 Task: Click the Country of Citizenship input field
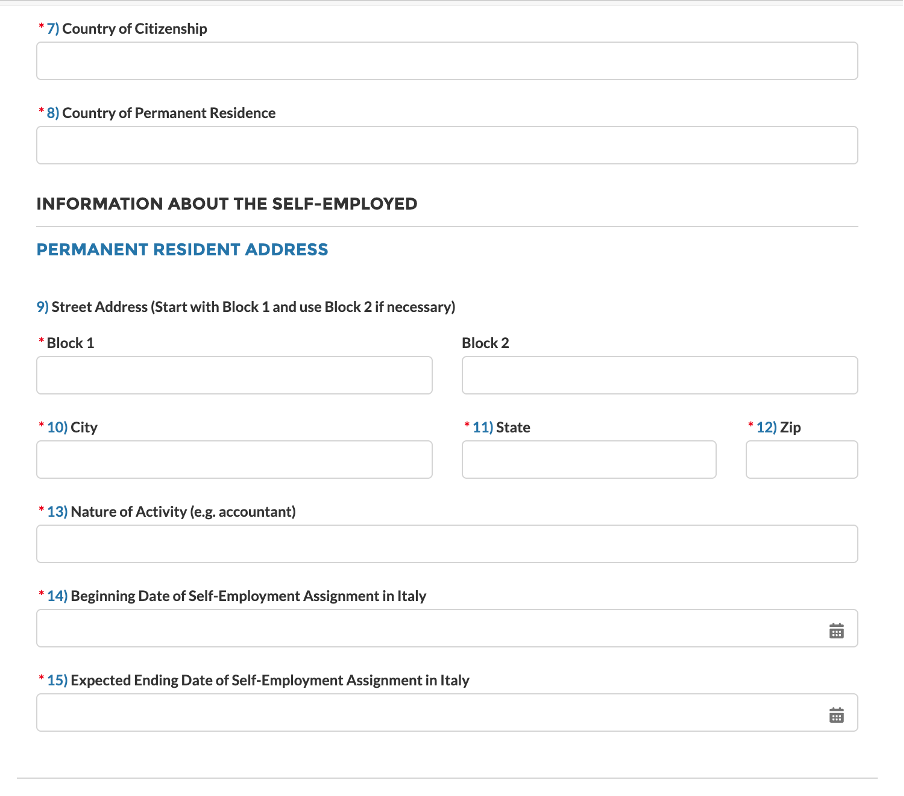click(x=447, y=60)
